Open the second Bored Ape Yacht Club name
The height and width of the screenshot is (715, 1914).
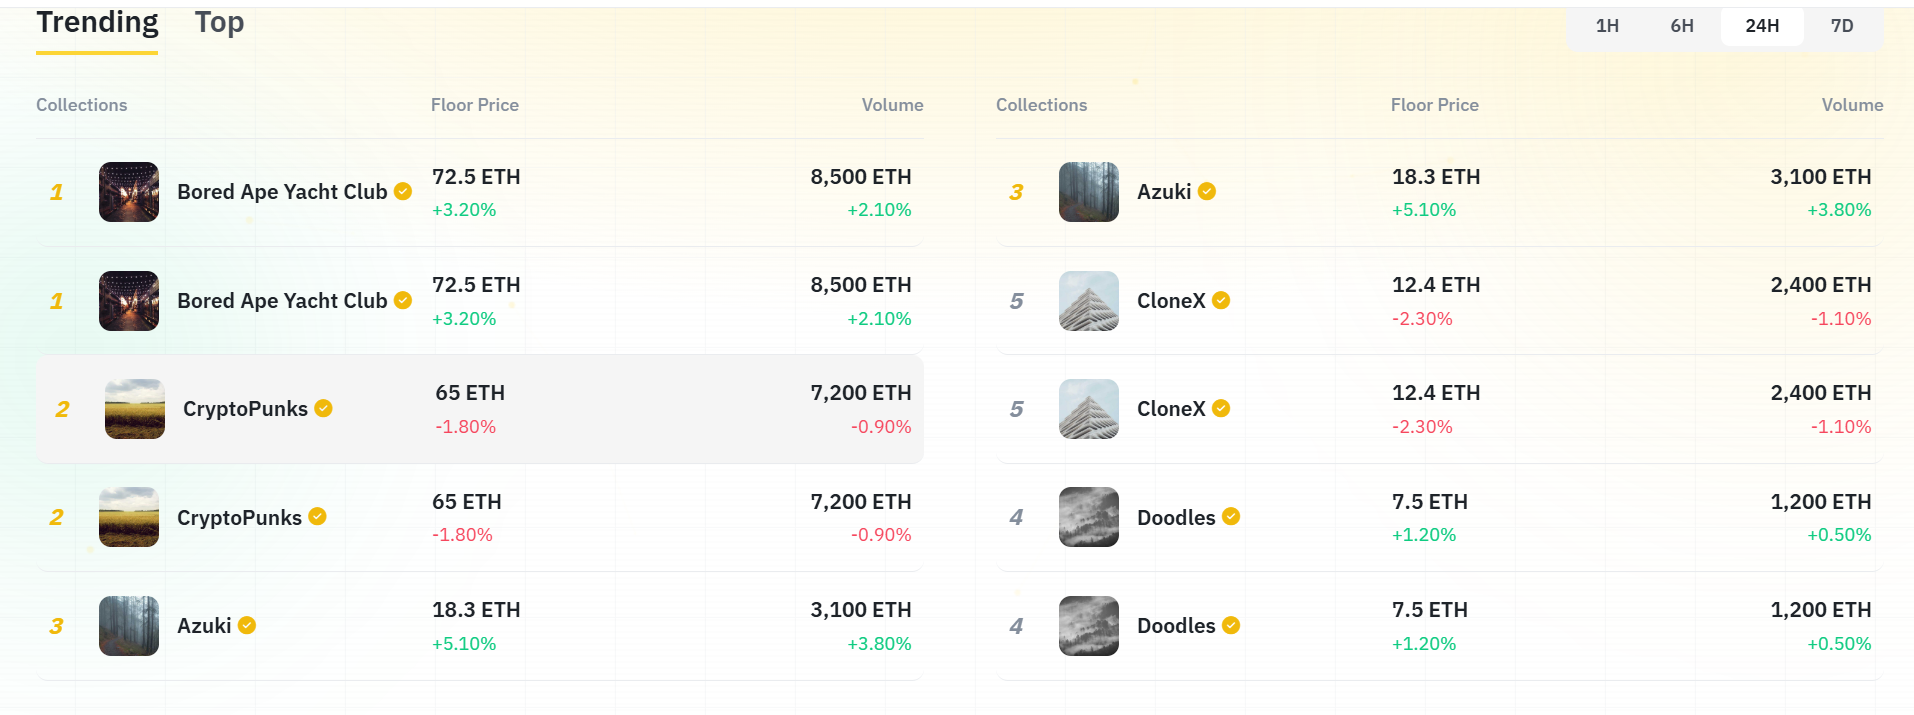[282, 301]
